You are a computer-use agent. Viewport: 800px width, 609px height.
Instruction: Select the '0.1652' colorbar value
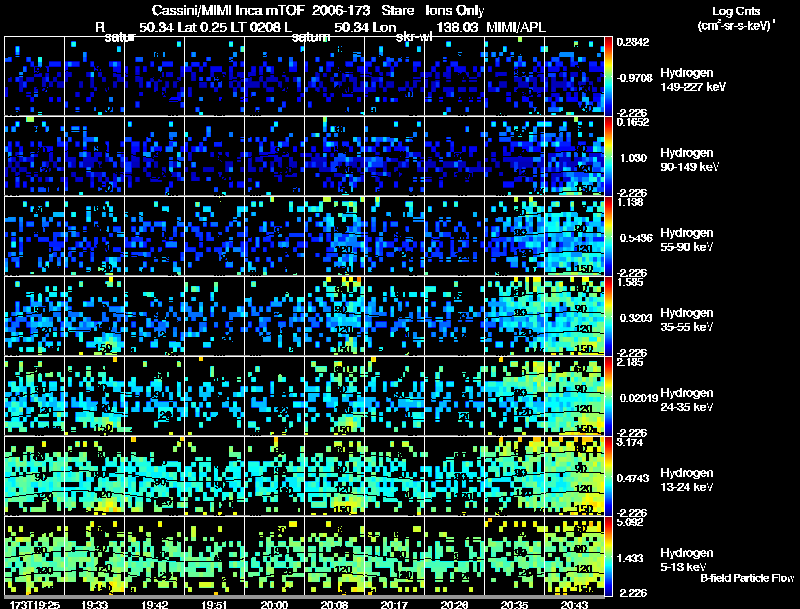pyautogui.click(x=633, y=122)
